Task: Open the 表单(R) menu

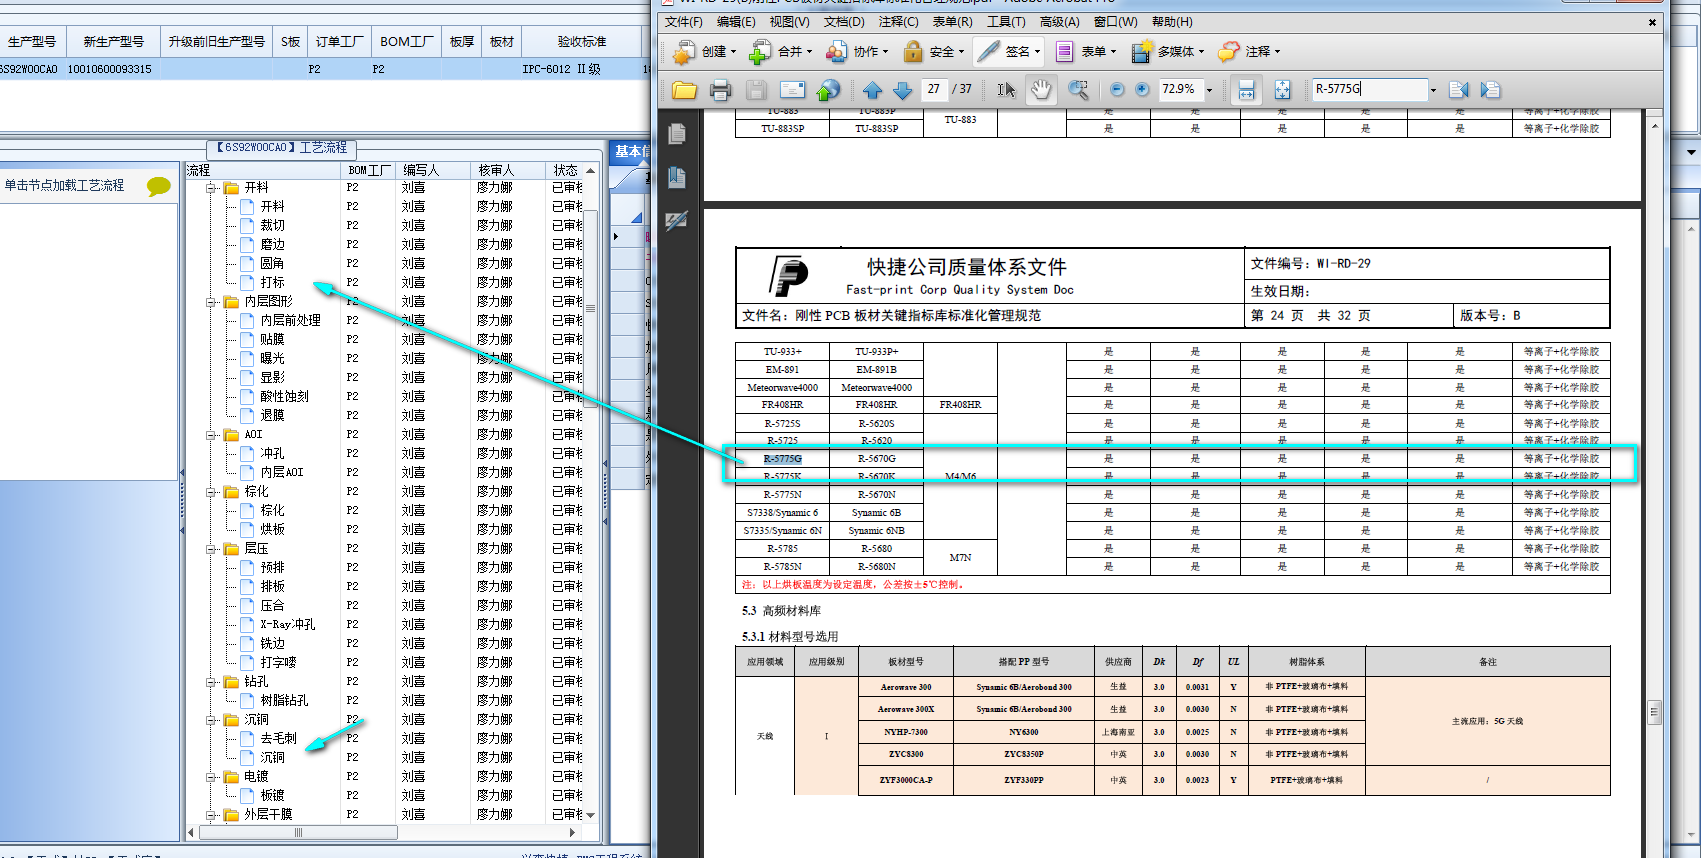Action: coord(952,22)
